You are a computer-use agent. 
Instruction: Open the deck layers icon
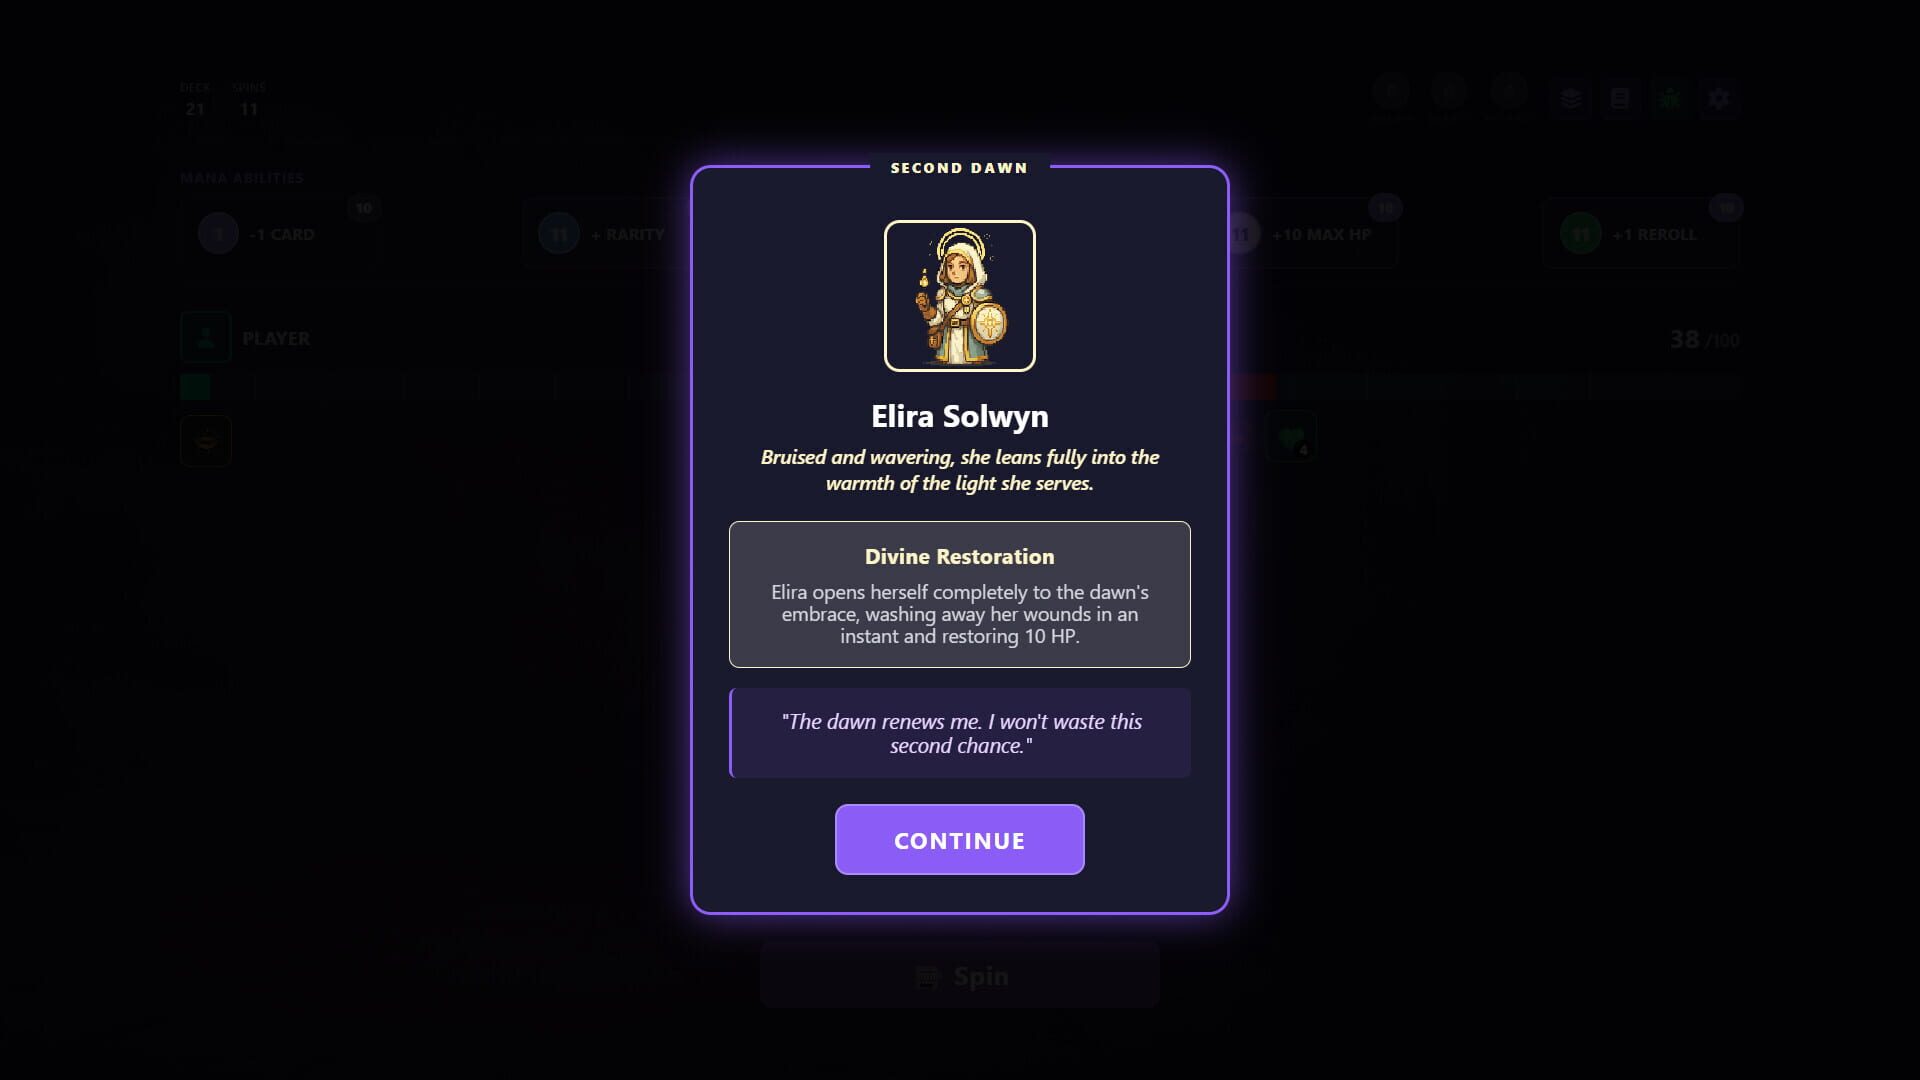coord(1571,98)
